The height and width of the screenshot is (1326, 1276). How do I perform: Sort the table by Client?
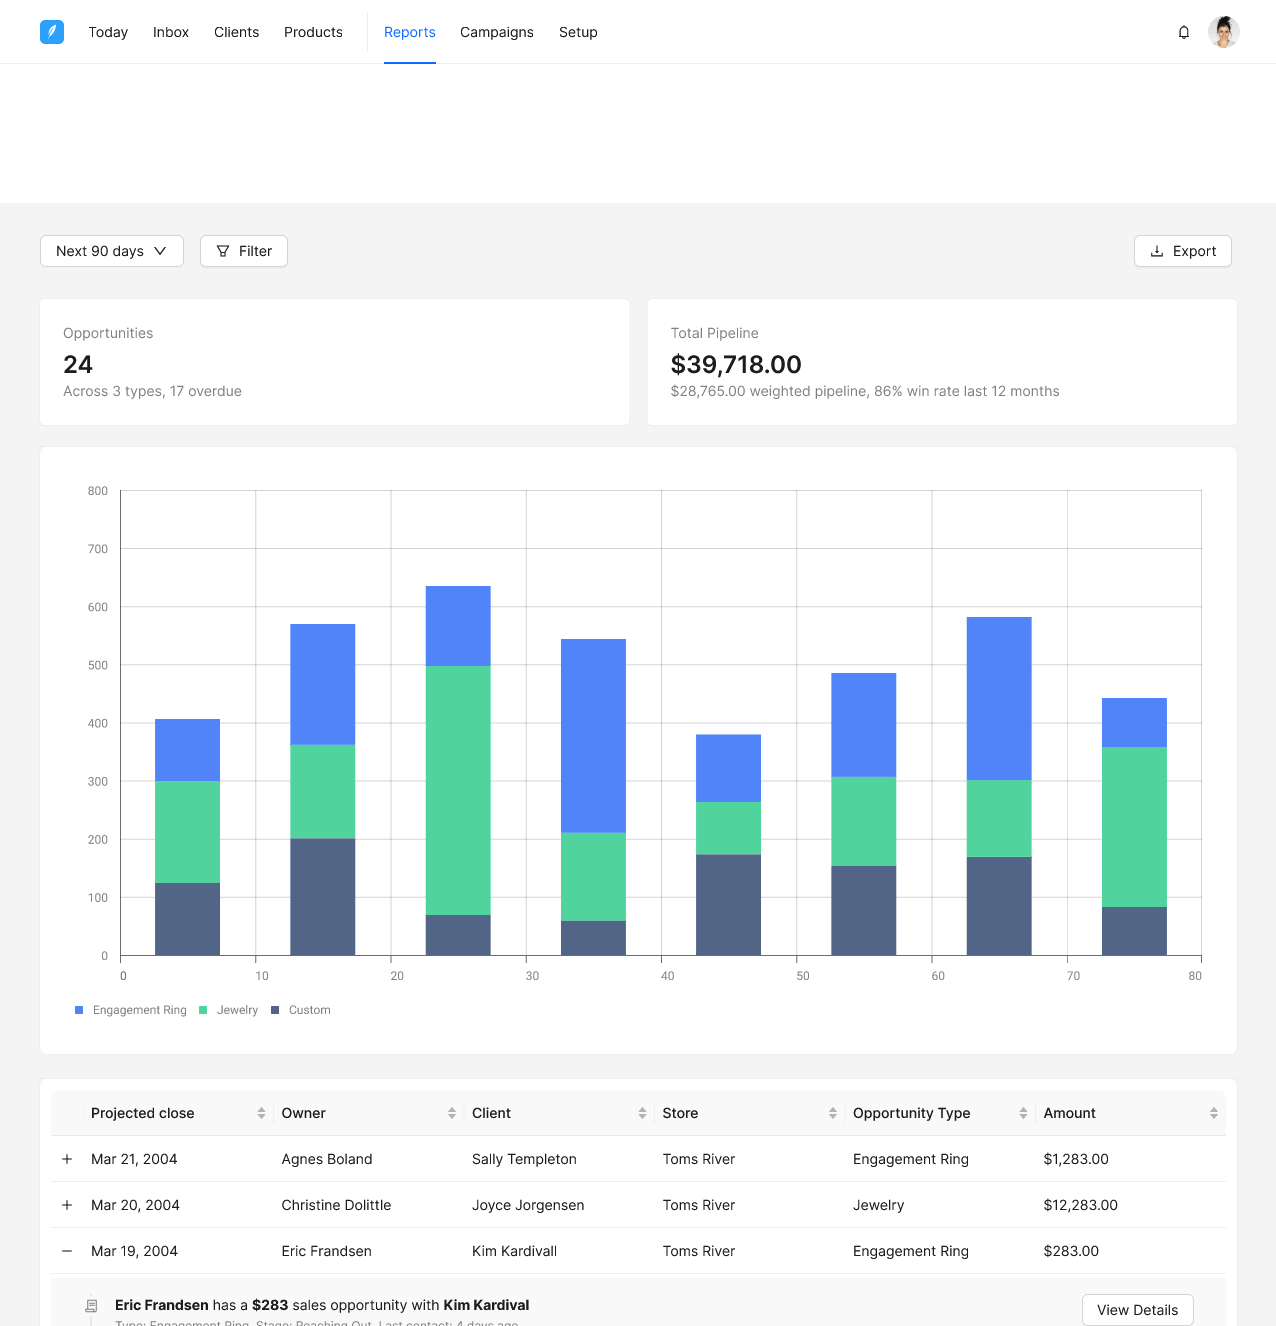pyautogui.click(x=642, y=1113)
